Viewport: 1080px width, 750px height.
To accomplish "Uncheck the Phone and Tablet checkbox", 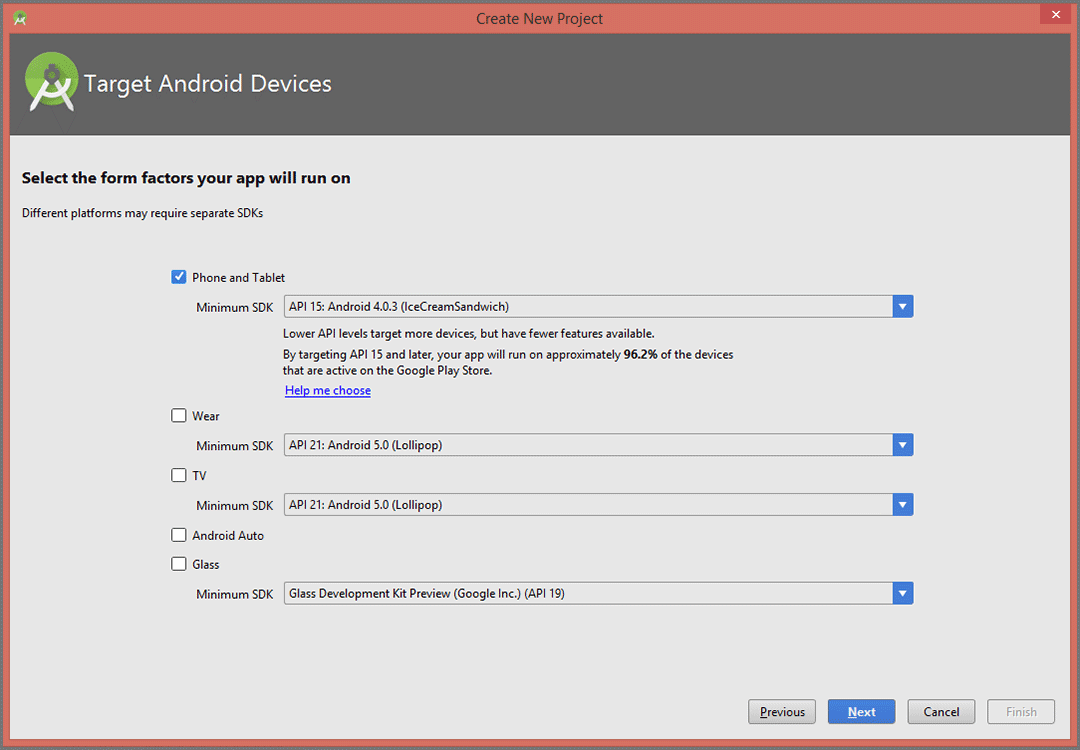I will pyautogui.click(x=178, y=277).
